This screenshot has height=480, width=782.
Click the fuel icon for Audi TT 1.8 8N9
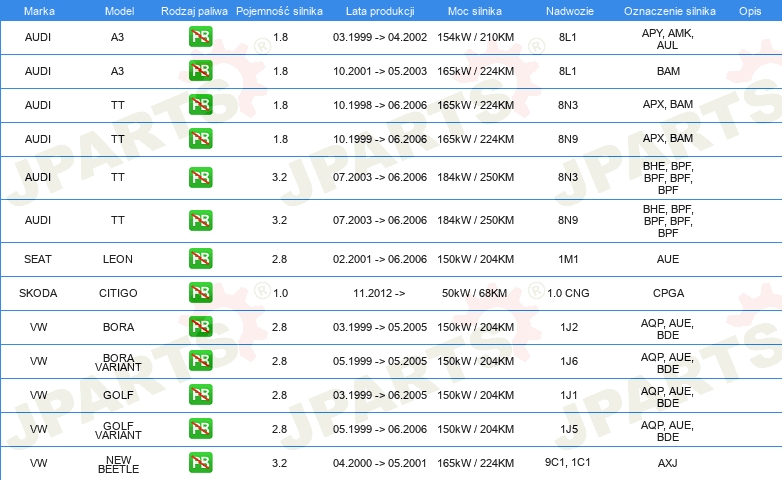tap(200, 139)
